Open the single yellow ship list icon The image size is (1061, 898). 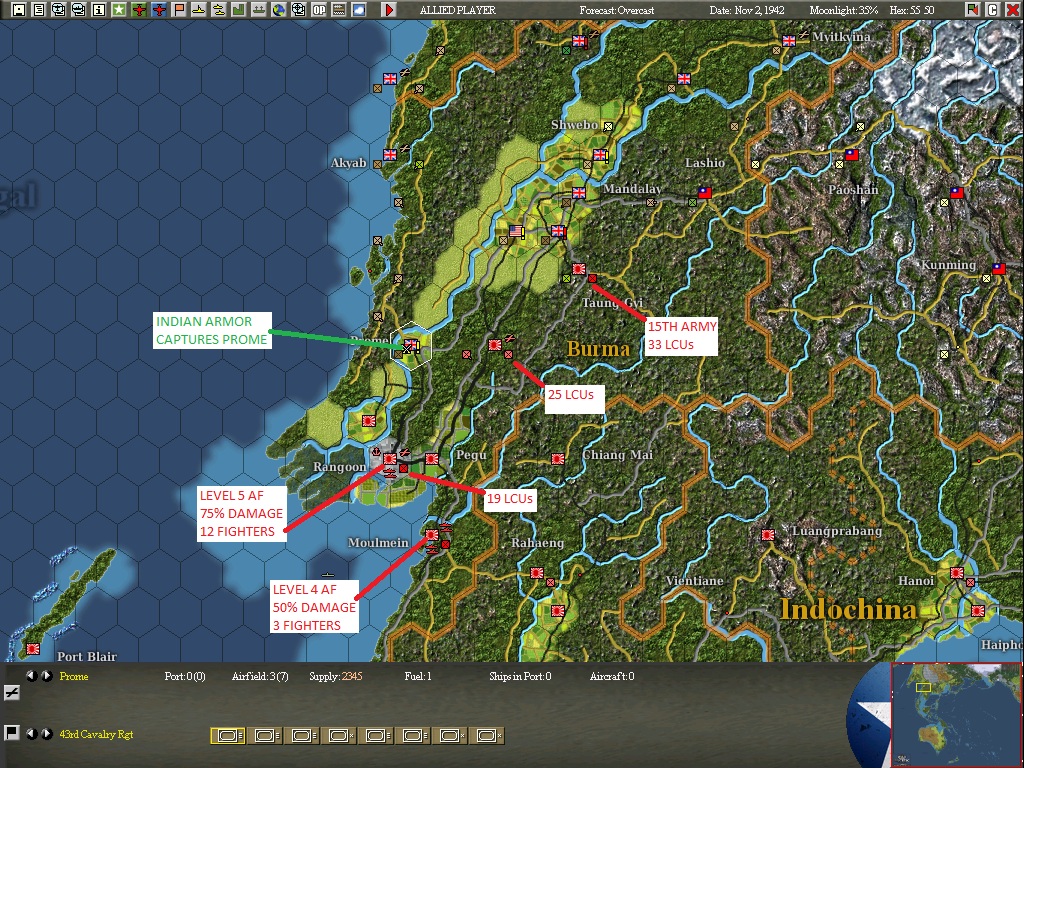tap(198, 9)
